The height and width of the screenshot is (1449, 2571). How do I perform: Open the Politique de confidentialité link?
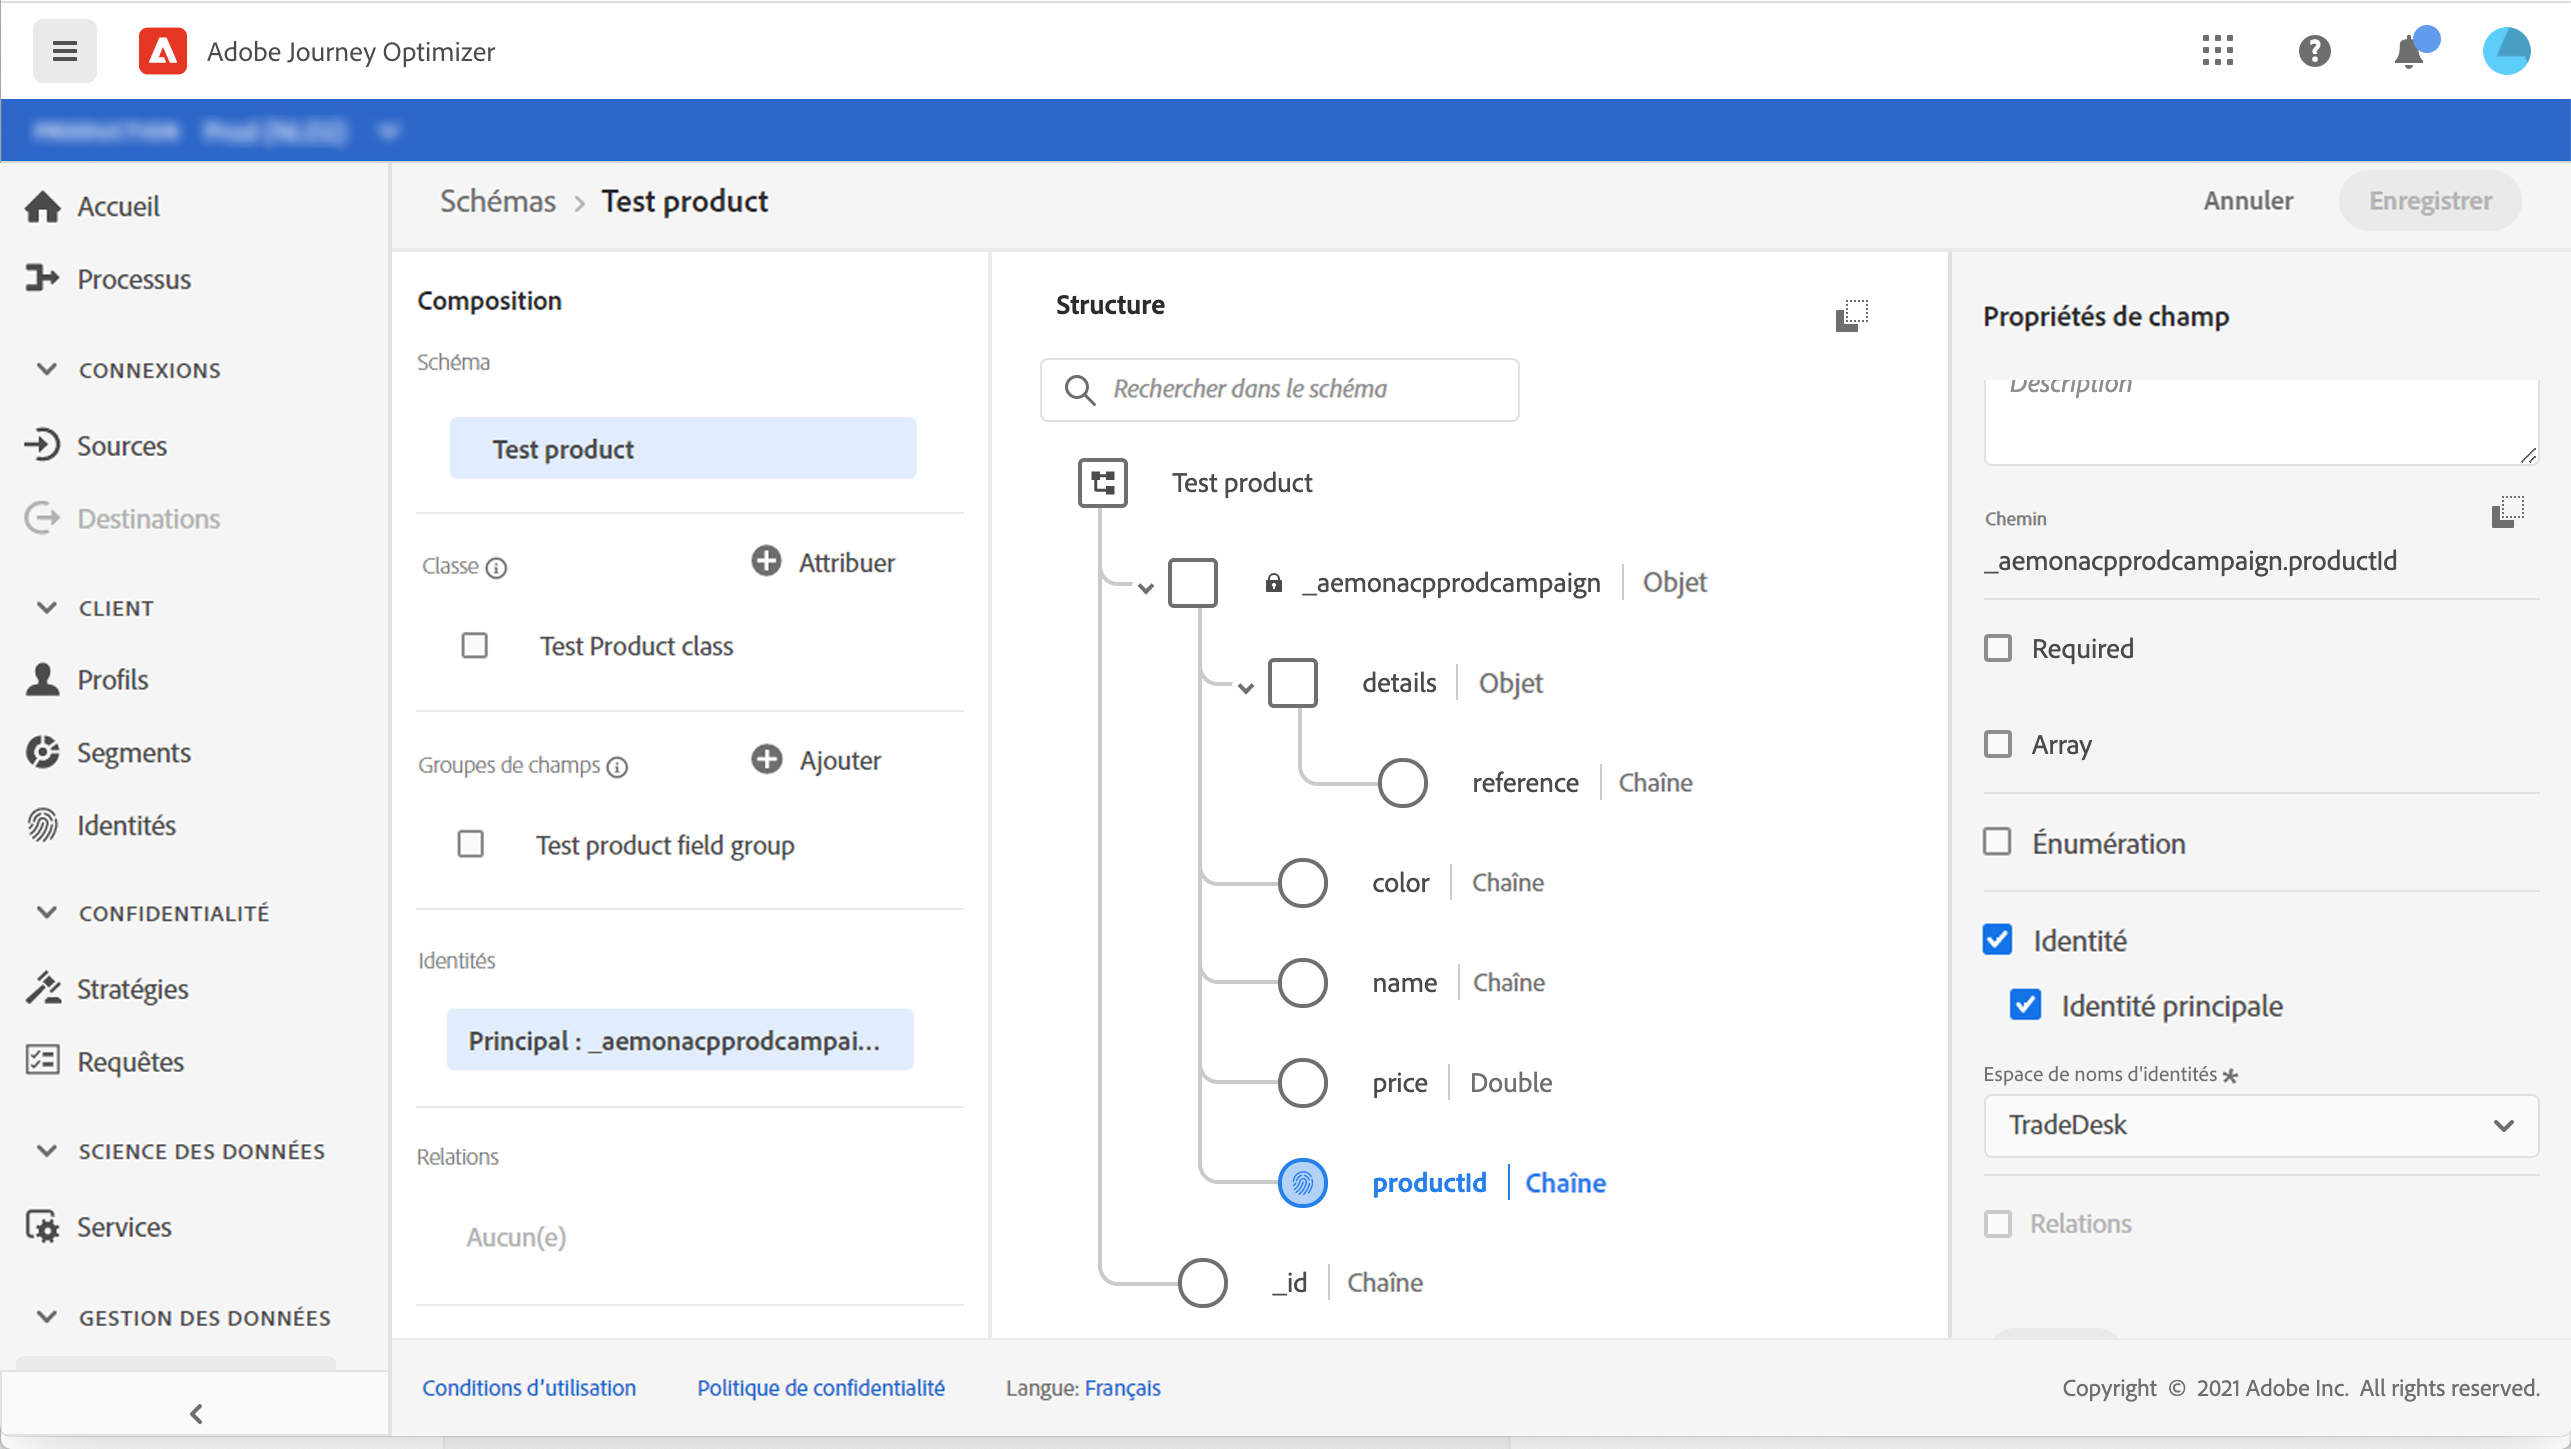820,1387
